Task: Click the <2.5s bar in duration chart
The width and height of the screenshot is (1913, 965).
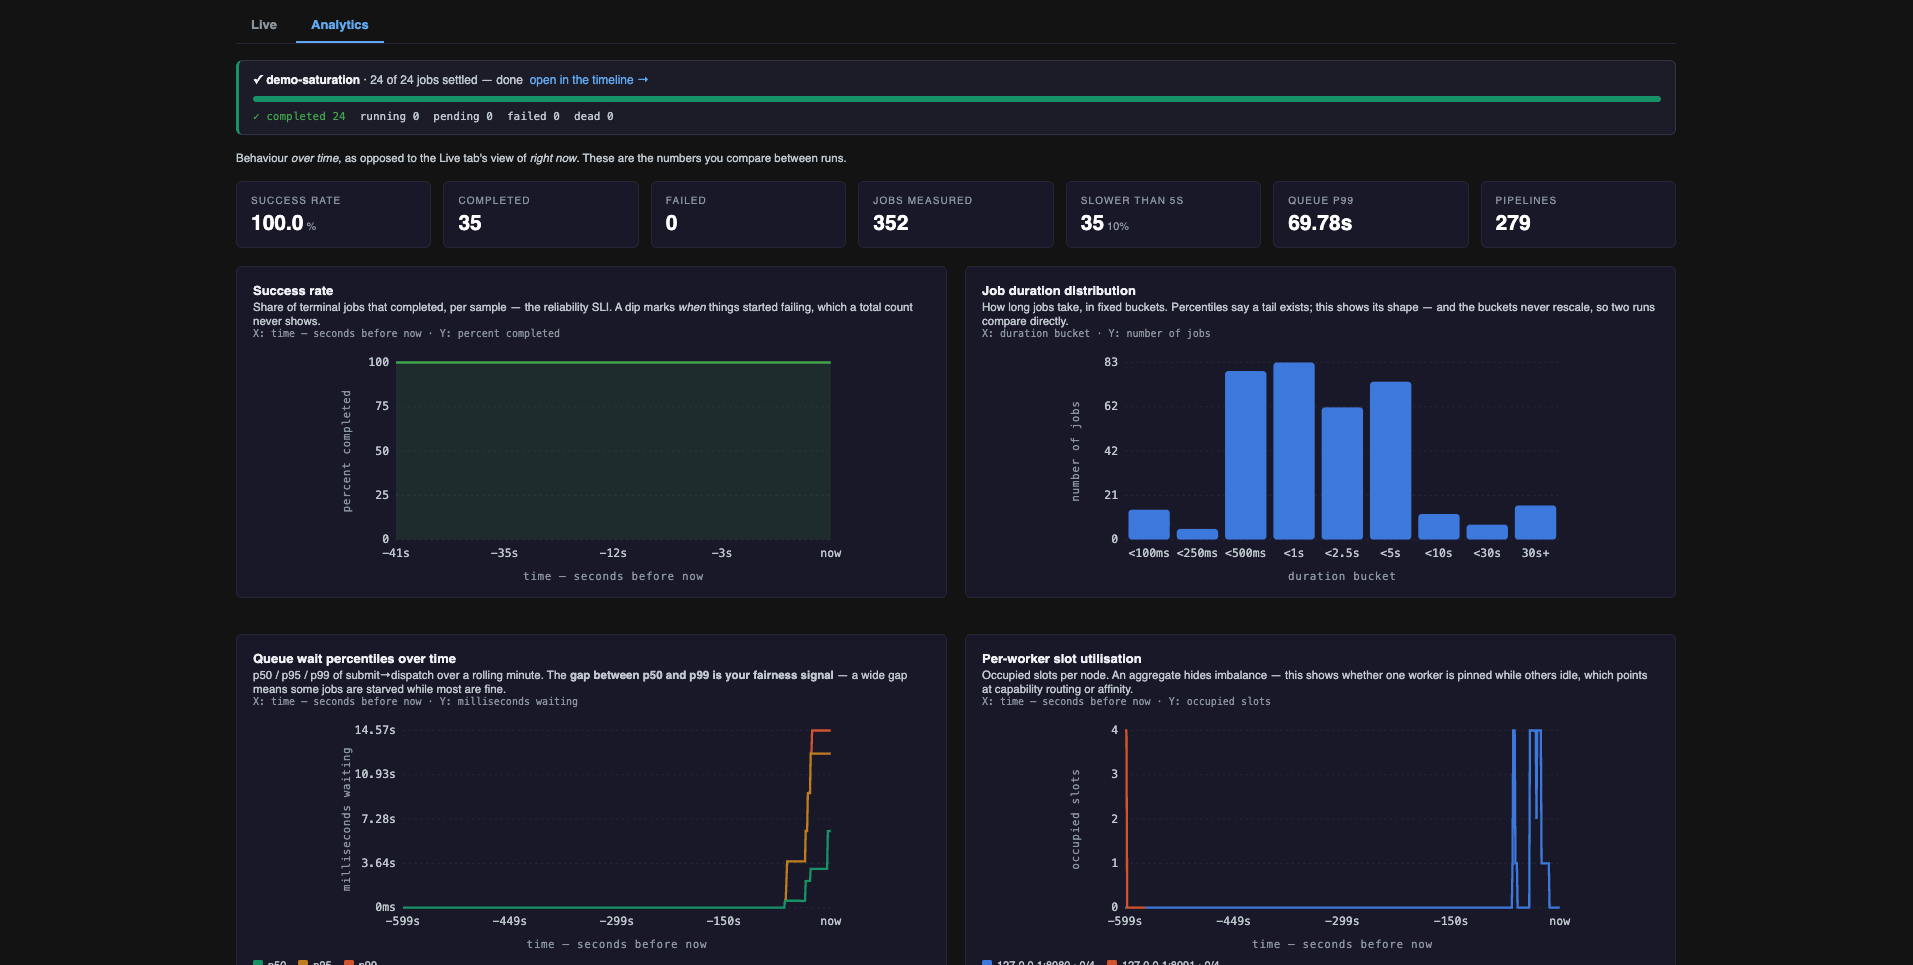Action: (x=1342, y=473)
